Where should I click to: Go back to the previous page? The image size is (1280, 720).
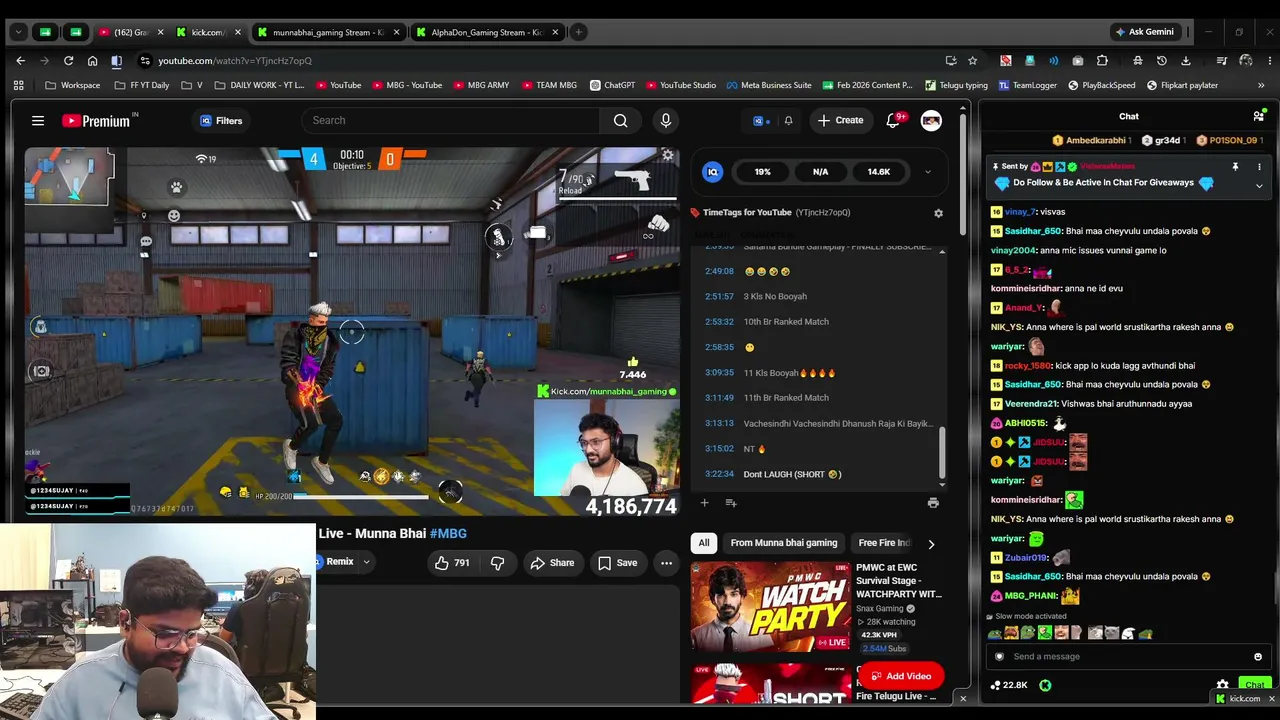point(20,61)
